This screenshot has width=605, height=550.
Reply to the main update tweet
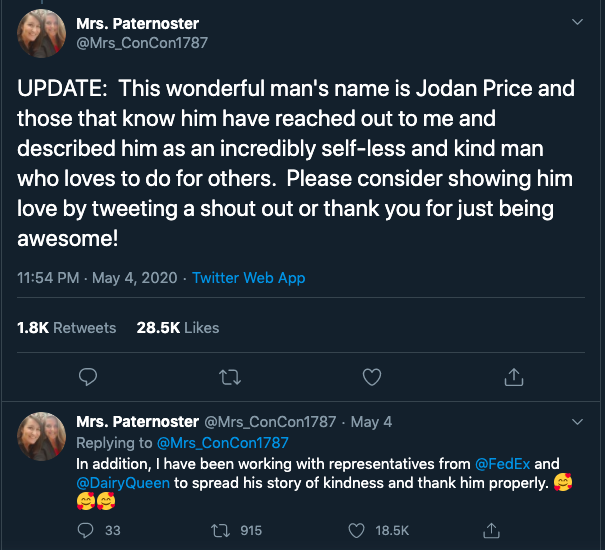coord(88,376)
